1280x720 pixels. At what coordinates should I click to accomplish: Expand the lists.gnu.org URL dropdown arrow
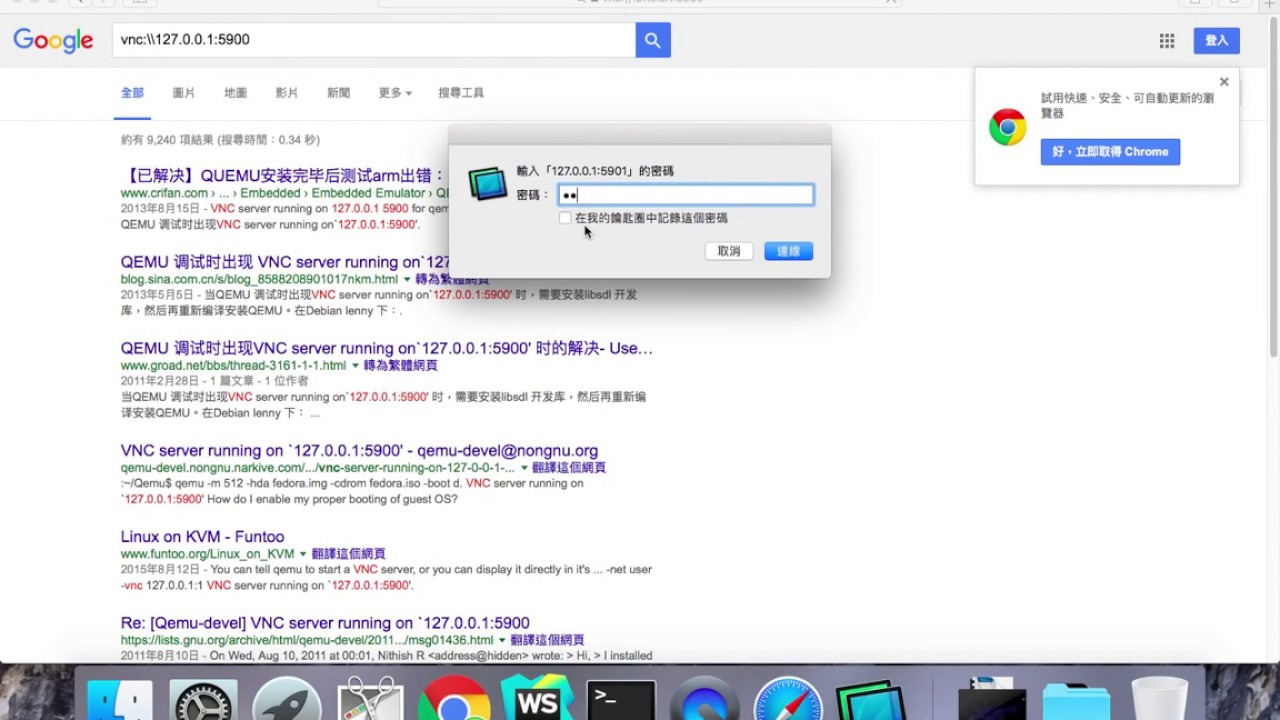502,640
